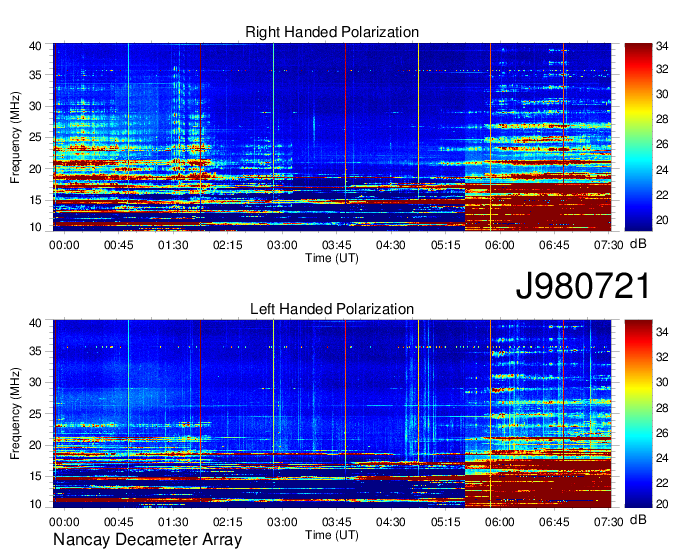Screen dimensions: 680x552
Task: Click colorbar value '28' beside Left Handed plot
Action: pos(662,408)
